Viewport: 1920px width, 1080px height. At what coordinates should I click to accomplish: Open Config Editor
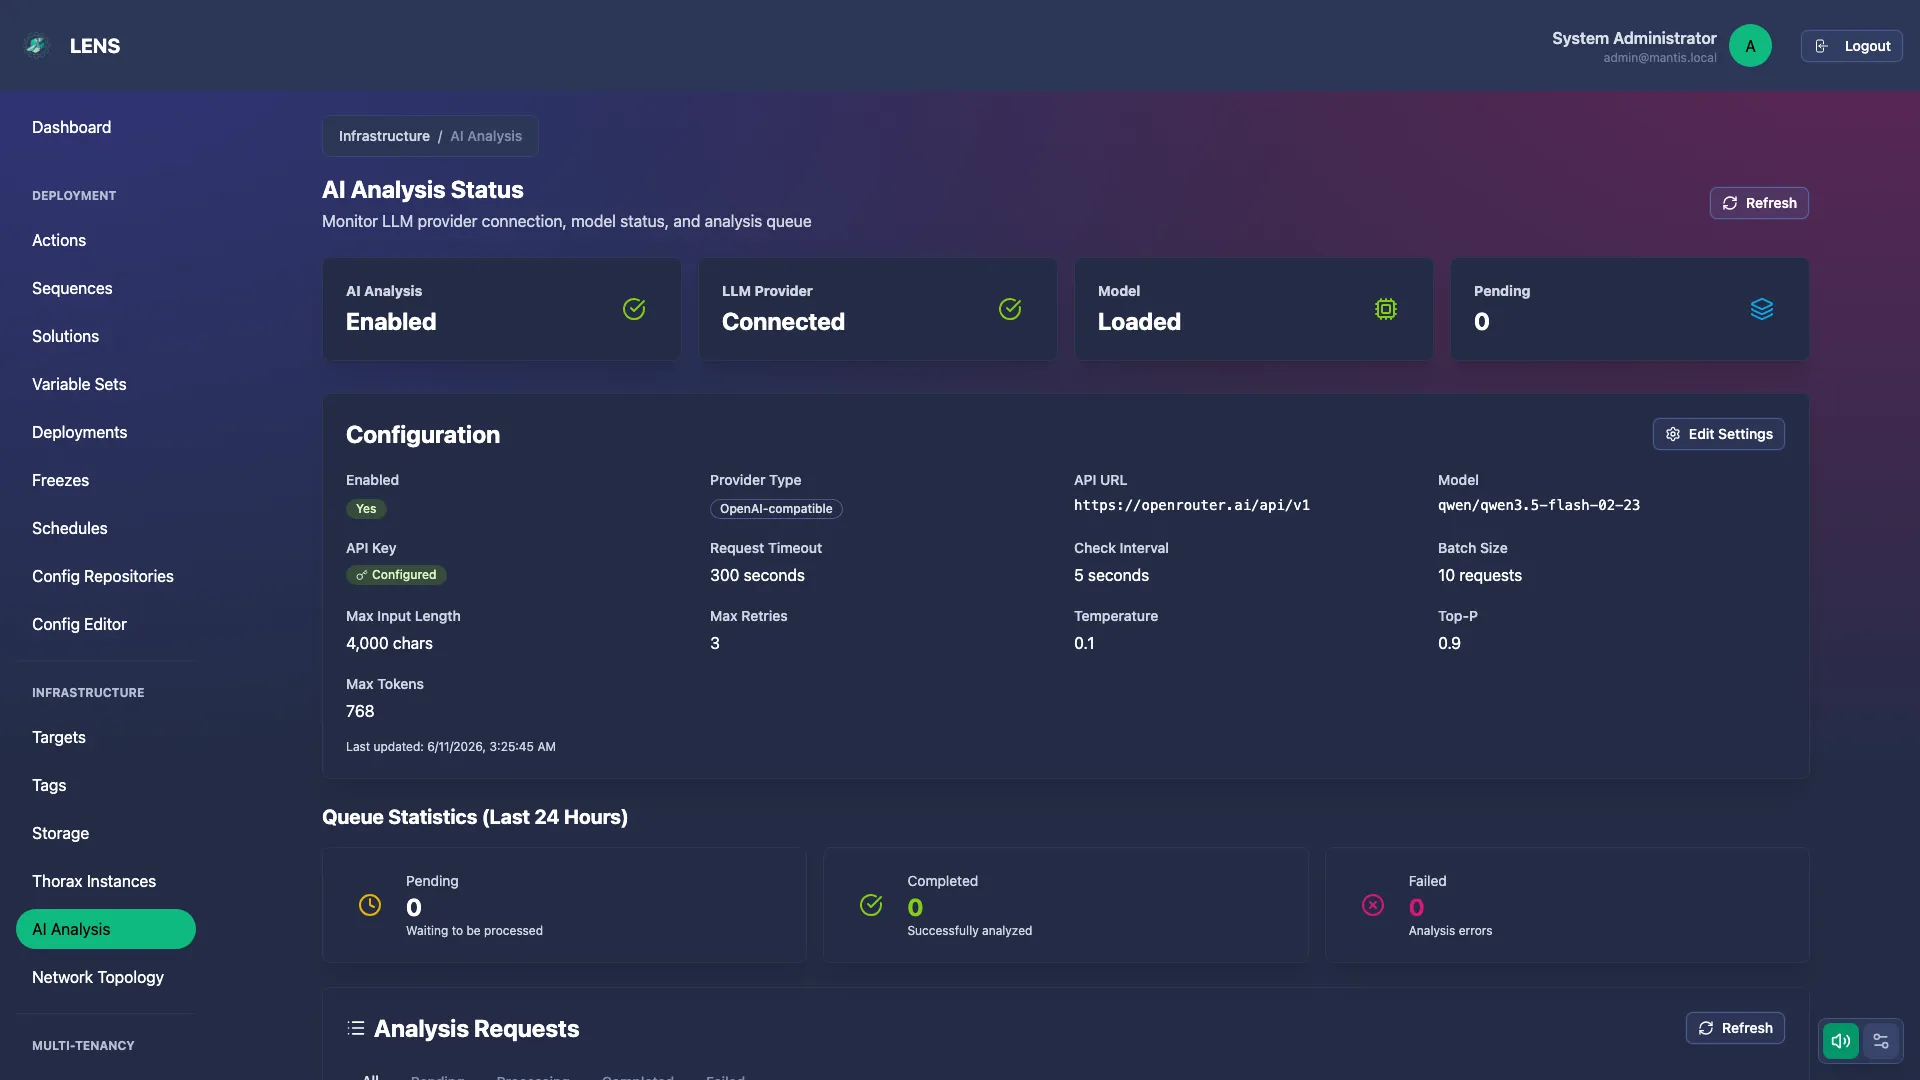point(80,624)
